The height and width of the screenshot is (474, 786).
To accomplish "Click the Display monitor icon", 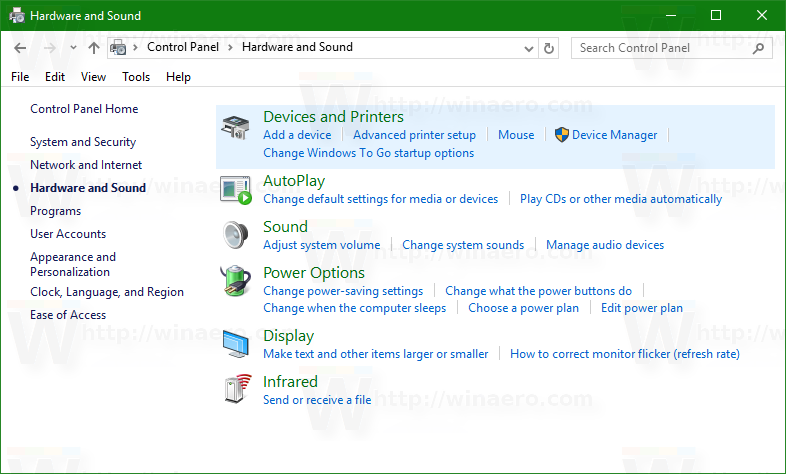I will pyautogui.click(x=236, y=344).
